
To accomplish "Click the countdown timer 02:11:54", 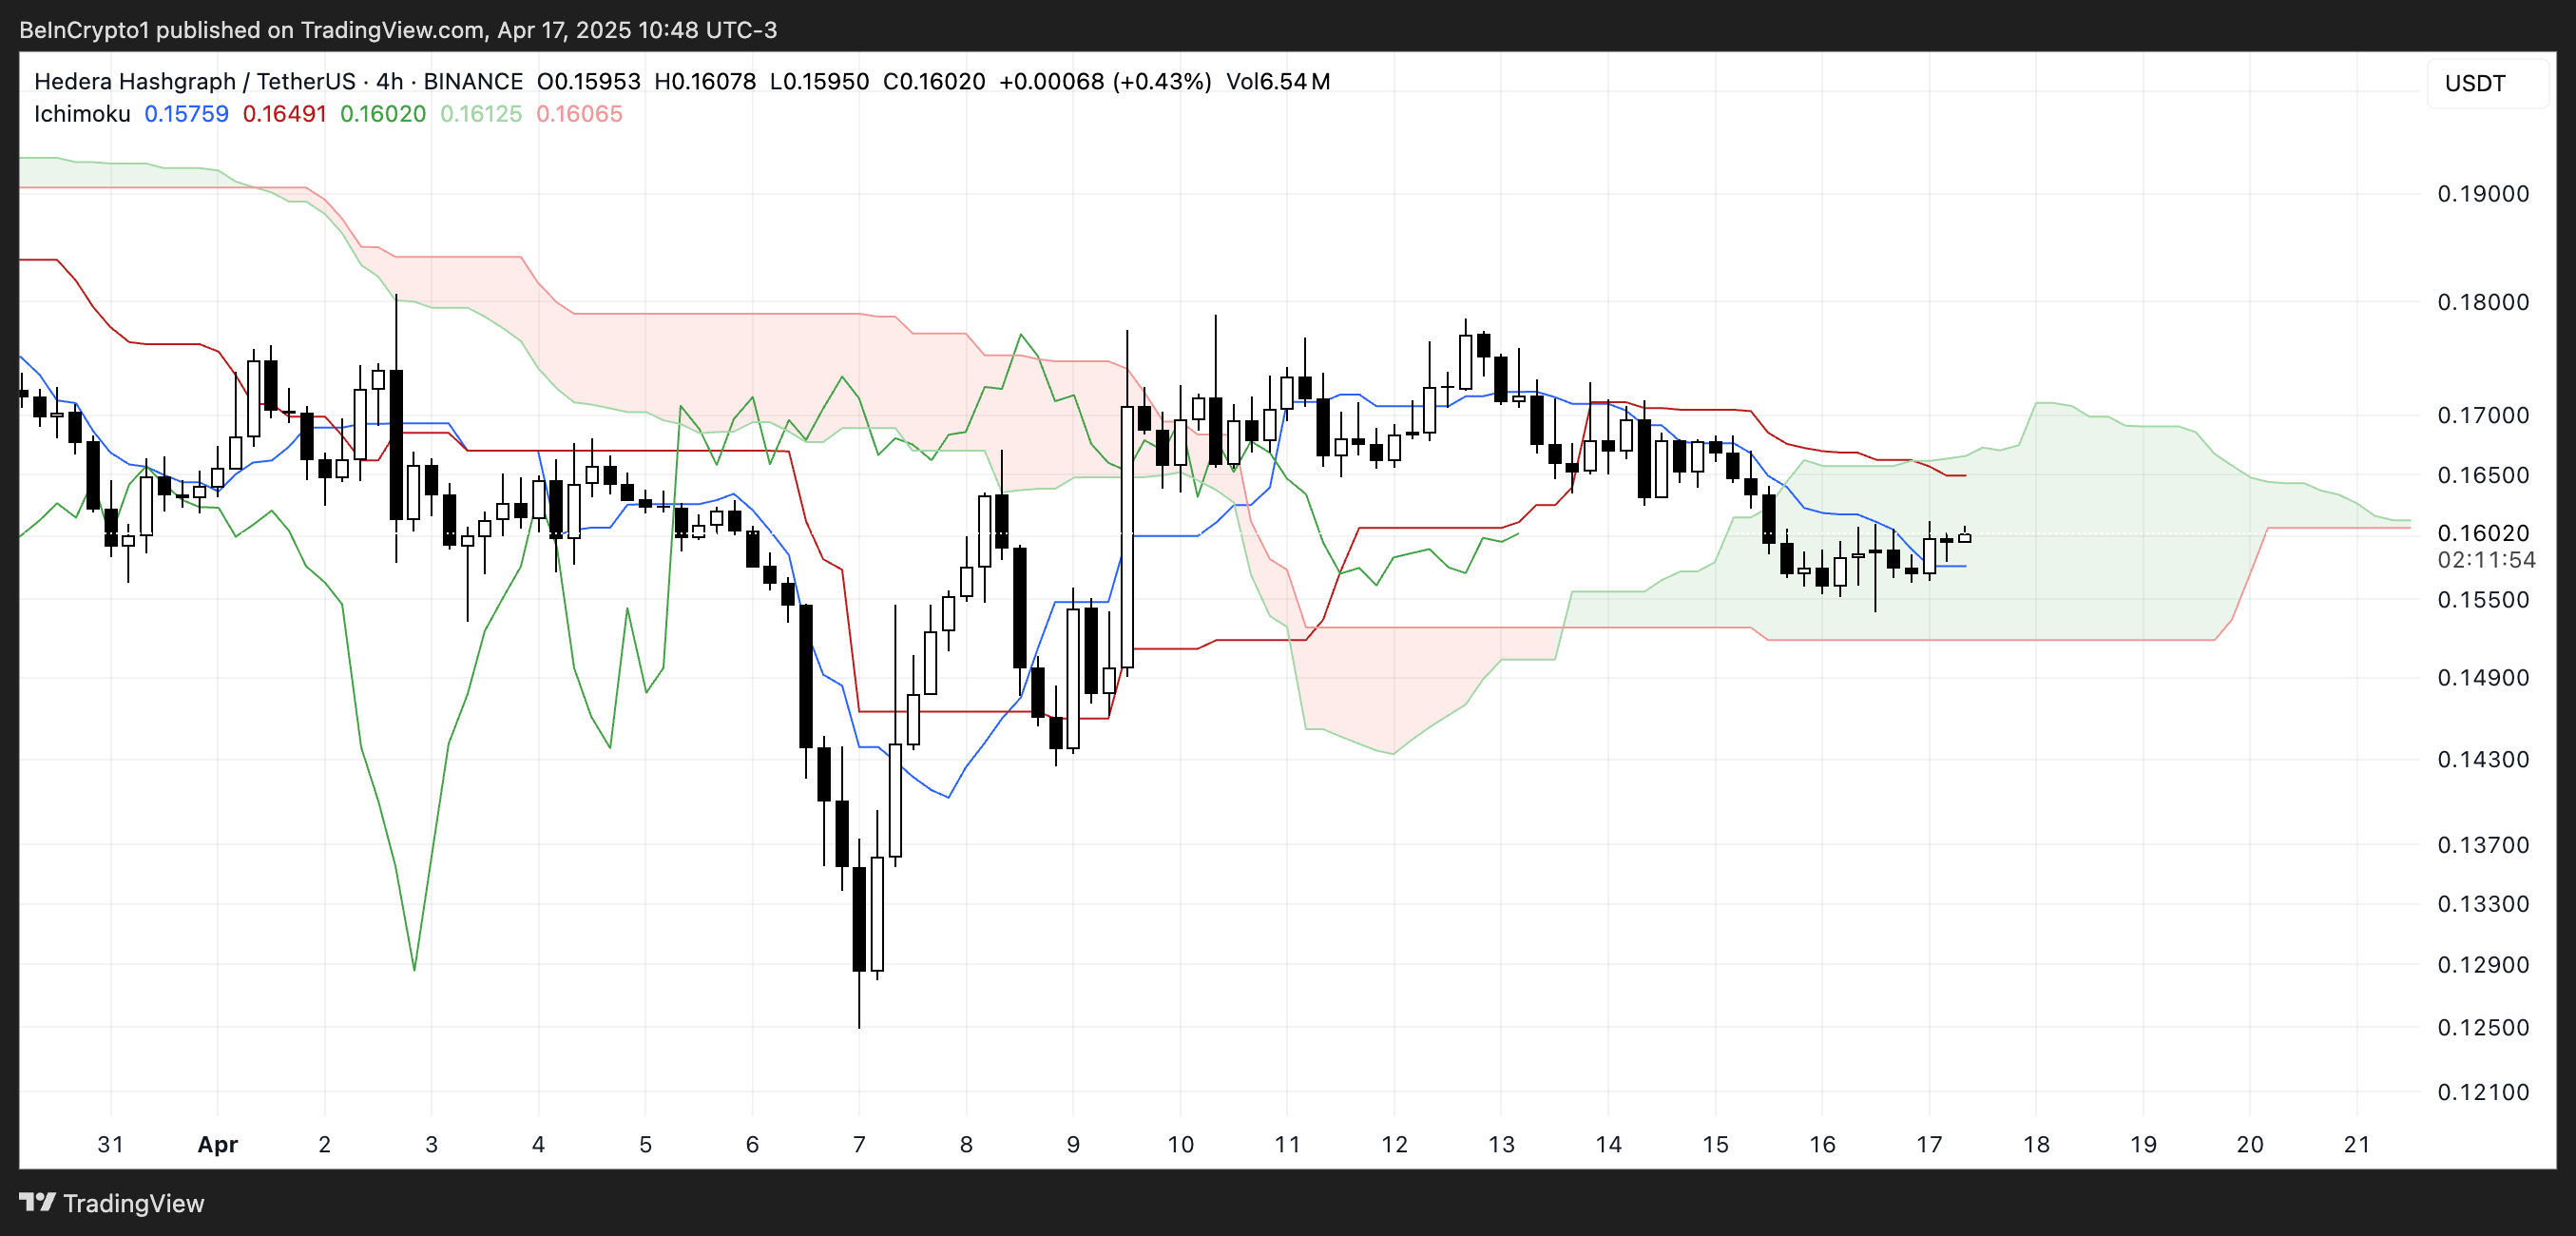I will [2485, 560].
